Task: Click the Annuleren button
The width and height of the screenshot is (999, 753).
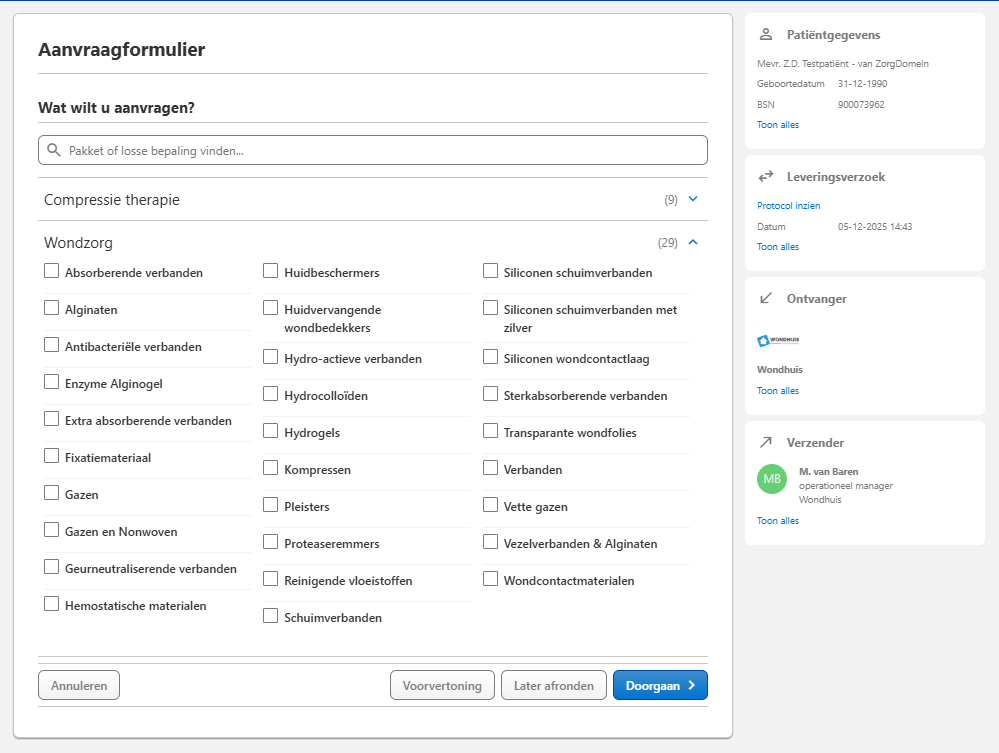Action: click(79, 685)
